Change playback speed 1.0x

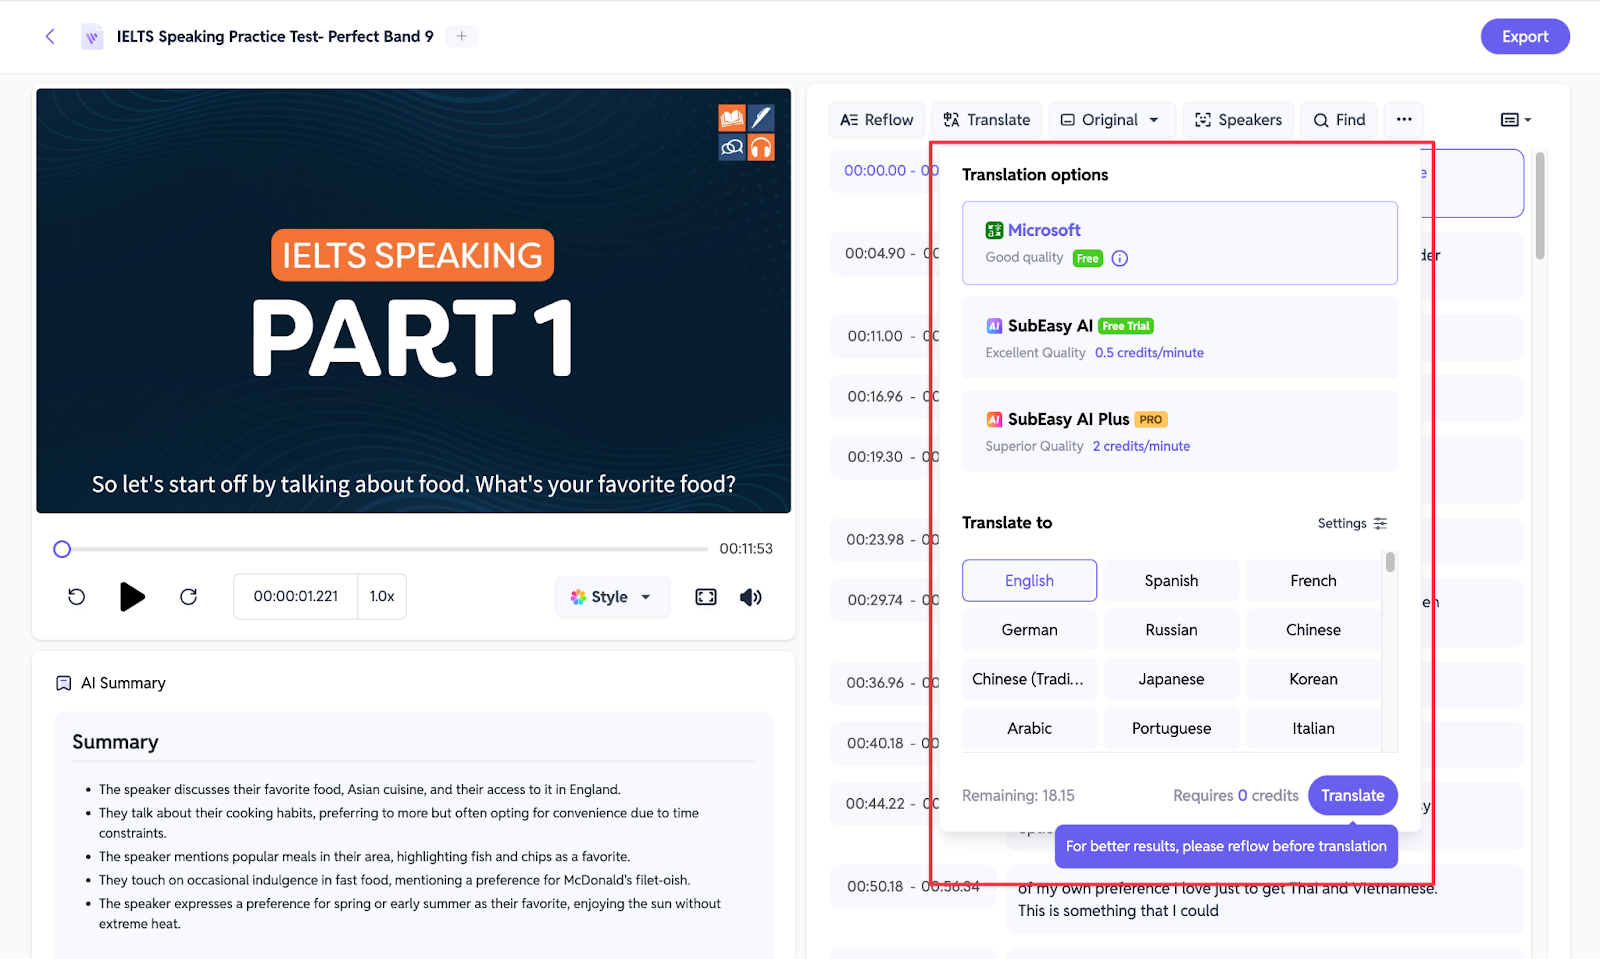coord(382,597)
